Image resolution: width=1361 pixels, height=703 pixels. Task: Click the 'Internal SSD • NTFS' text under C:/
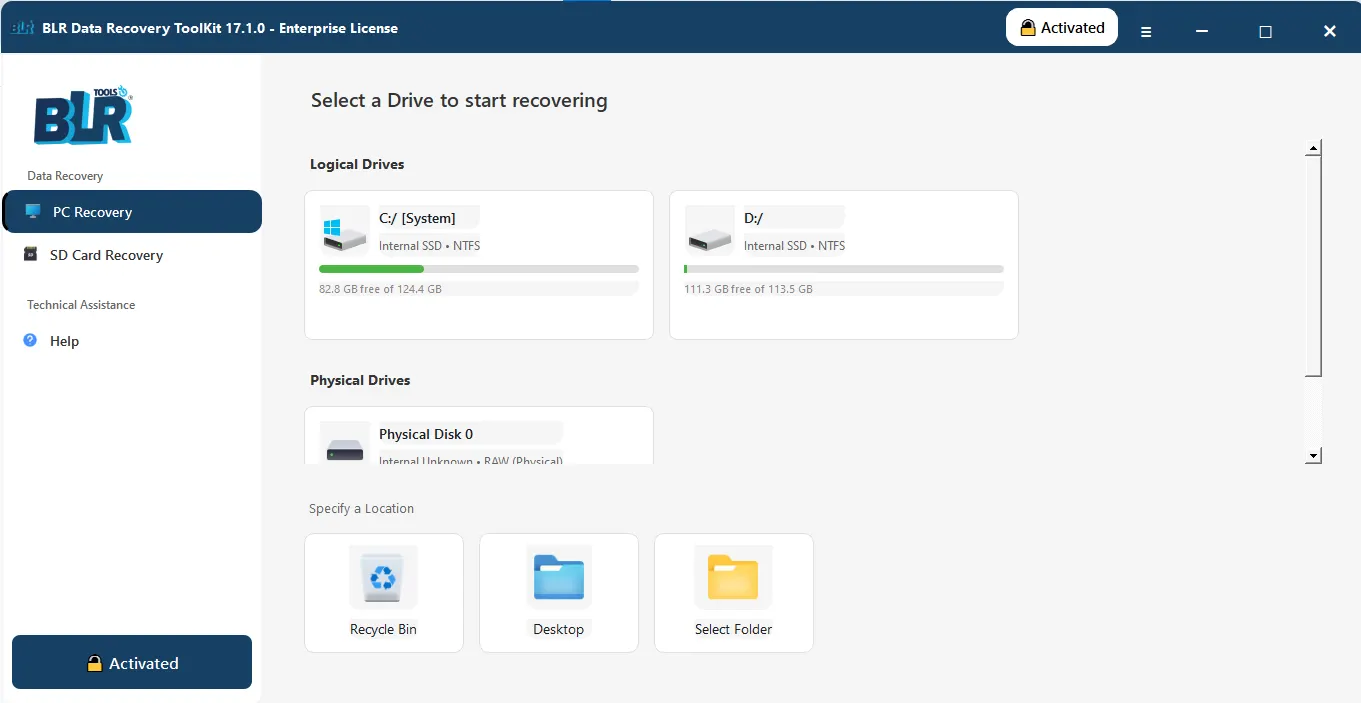tap(429, 246)
